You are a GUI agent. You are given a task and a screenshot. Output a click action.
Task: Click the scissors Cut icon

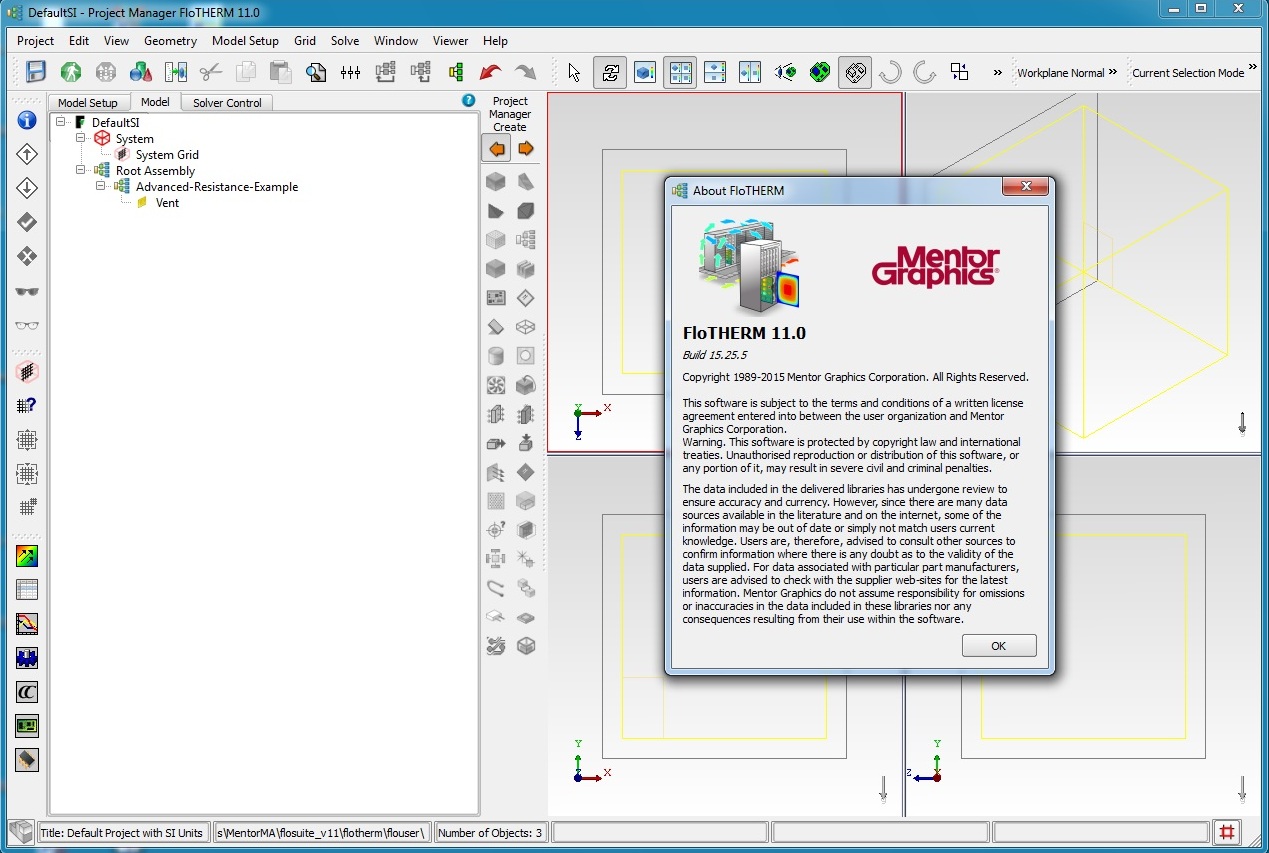pos(211,72)
